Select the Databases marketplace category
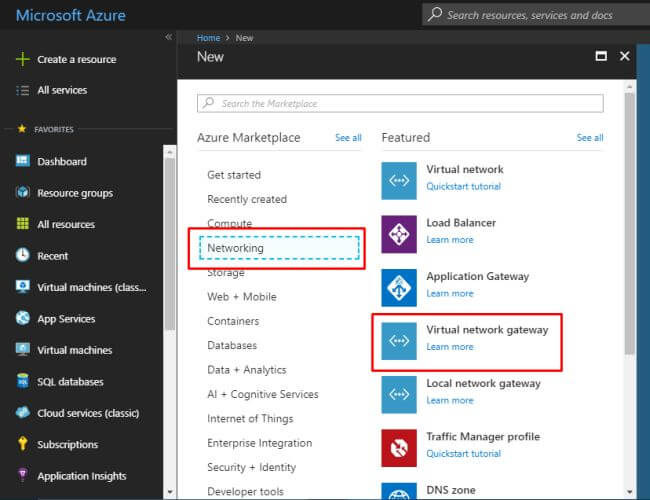 232,345
